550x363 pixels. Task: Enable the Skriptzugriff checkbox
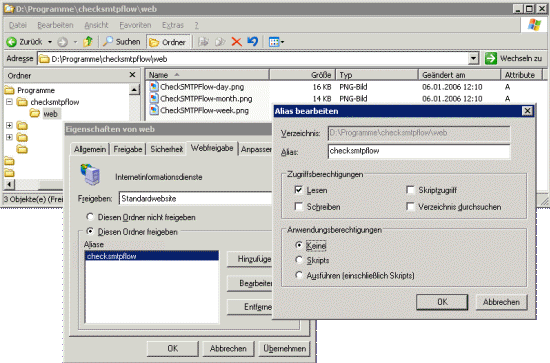click(x=410, y=190)
